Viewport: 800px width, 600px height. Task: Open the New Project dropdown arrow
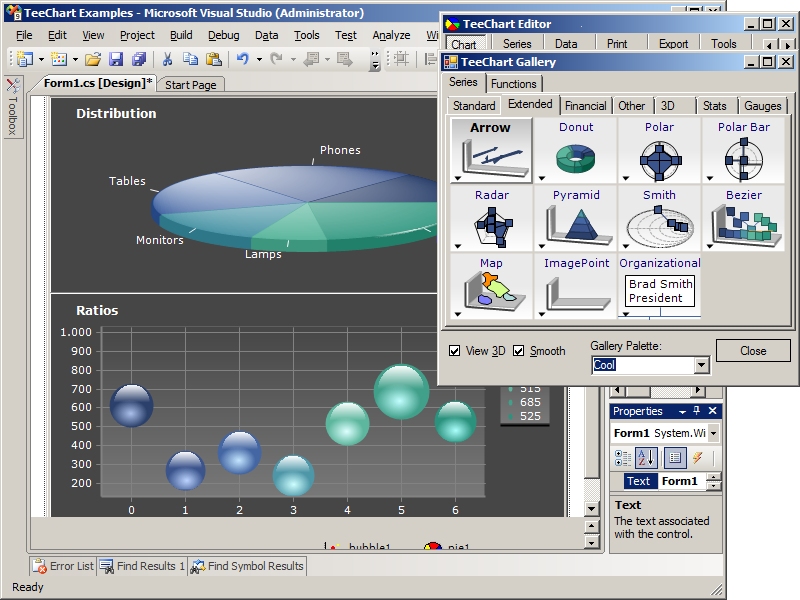(x=41, y=60)
